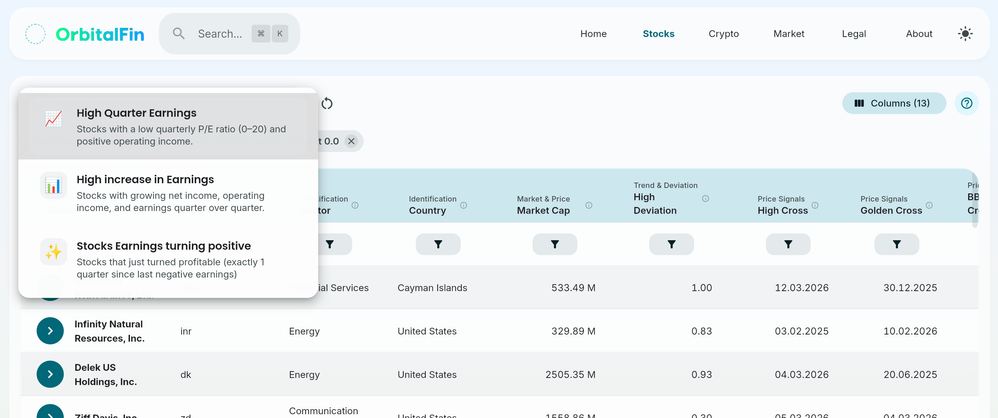This screenshot has width=998, height=418.
Task: Open the Columns (13) selector
Action: 894,103
